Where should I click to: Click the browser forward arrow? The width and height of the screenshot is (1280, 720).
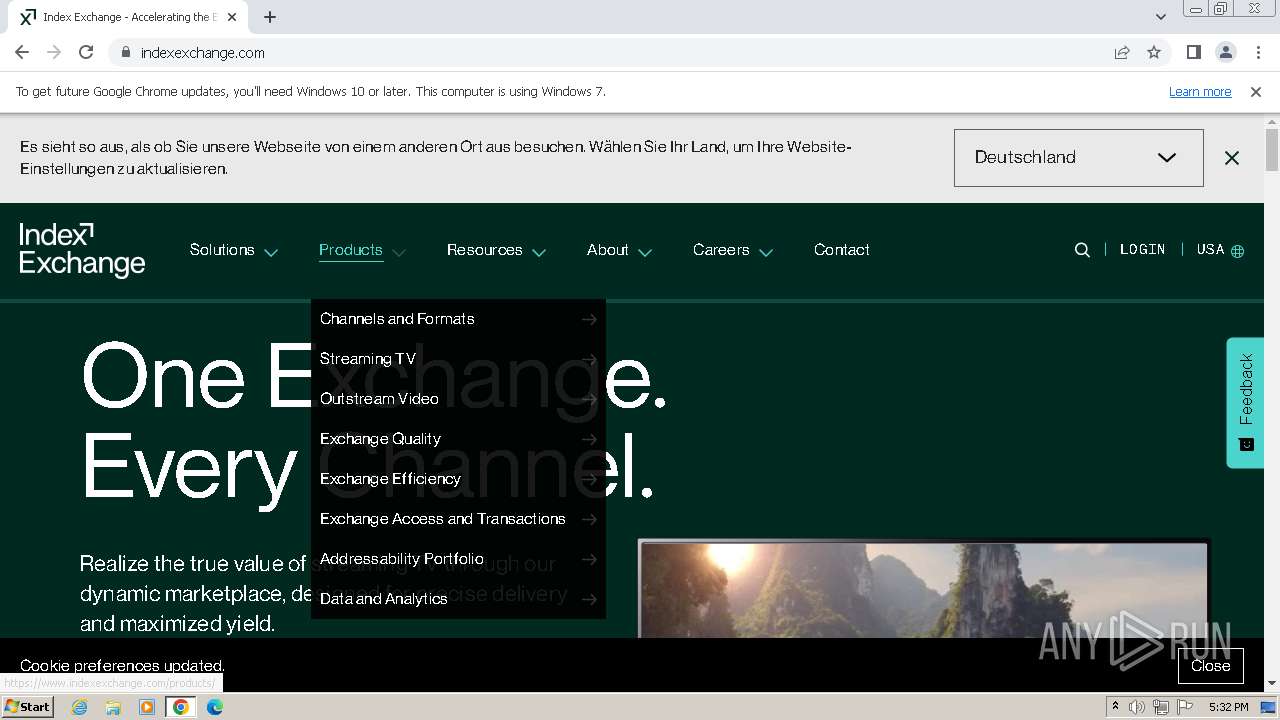pos(54,52)
